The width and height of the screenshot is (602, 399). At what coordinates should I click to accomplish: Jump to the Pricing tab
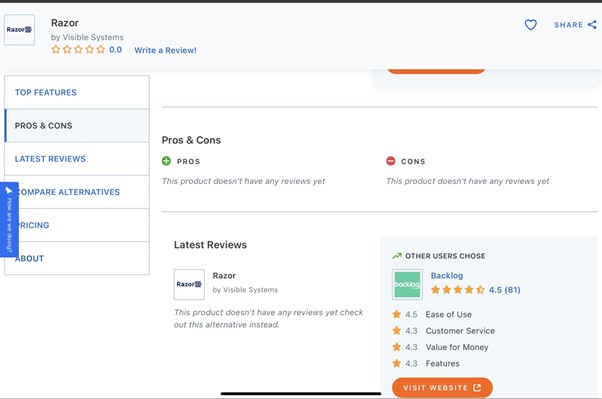coord(77,225)
